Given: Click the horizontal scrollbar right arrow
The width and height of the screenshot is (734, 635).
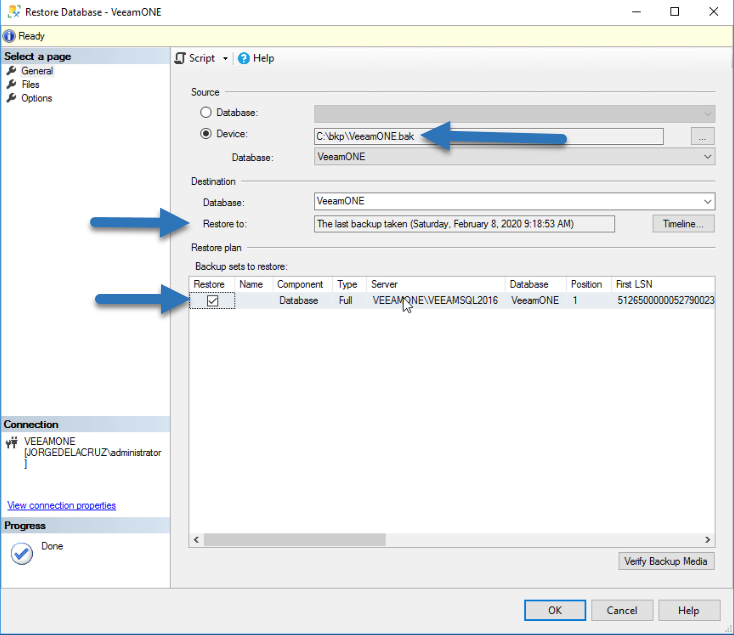Looking at the screenshot, I should pos(707,540).
